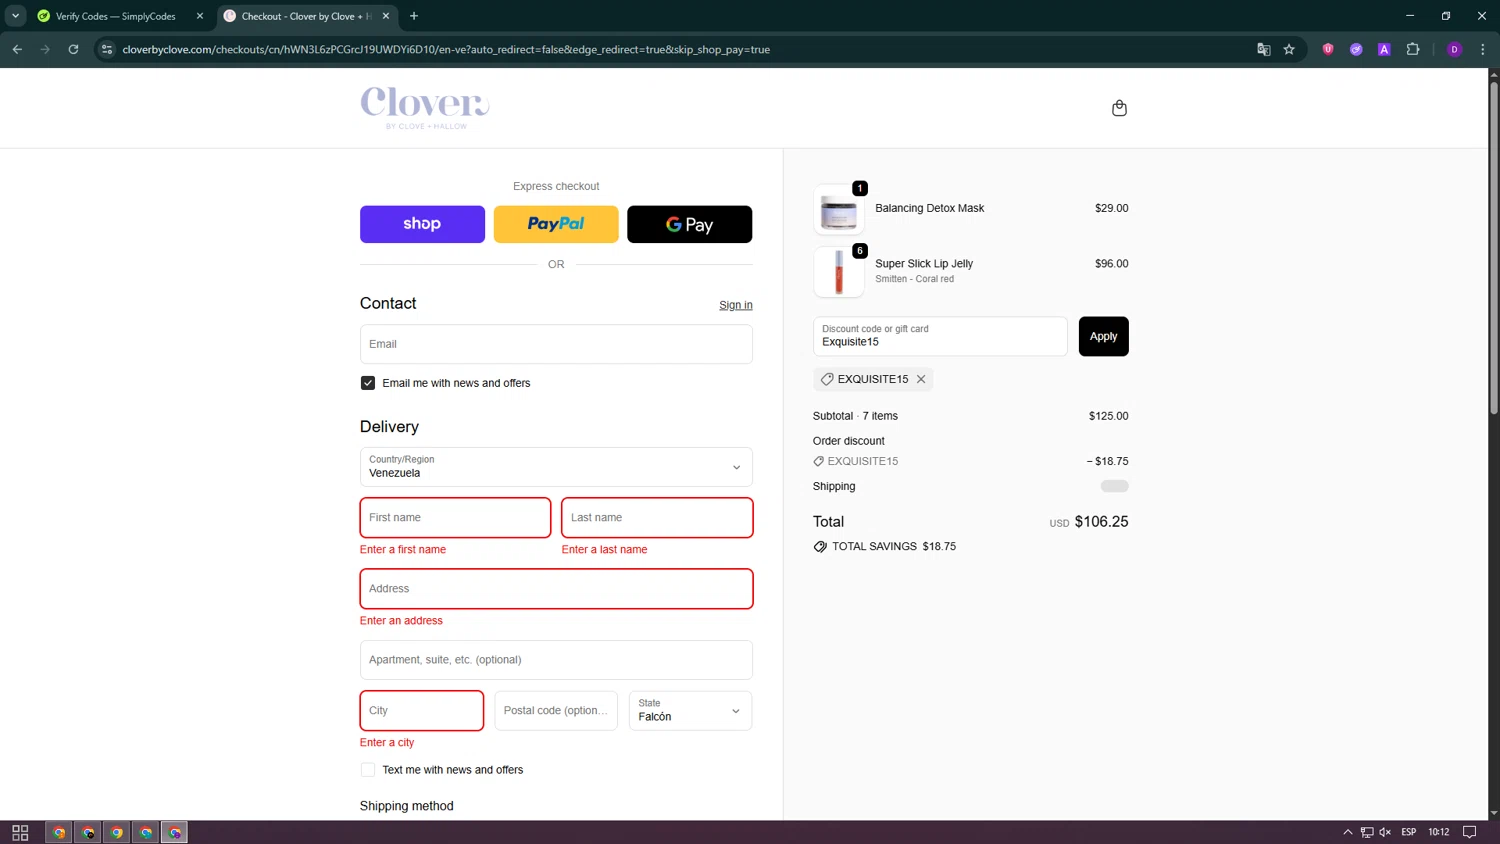
Task: Click the browser address bar URL
Action: pyautogui.click(x=446, y=49)
